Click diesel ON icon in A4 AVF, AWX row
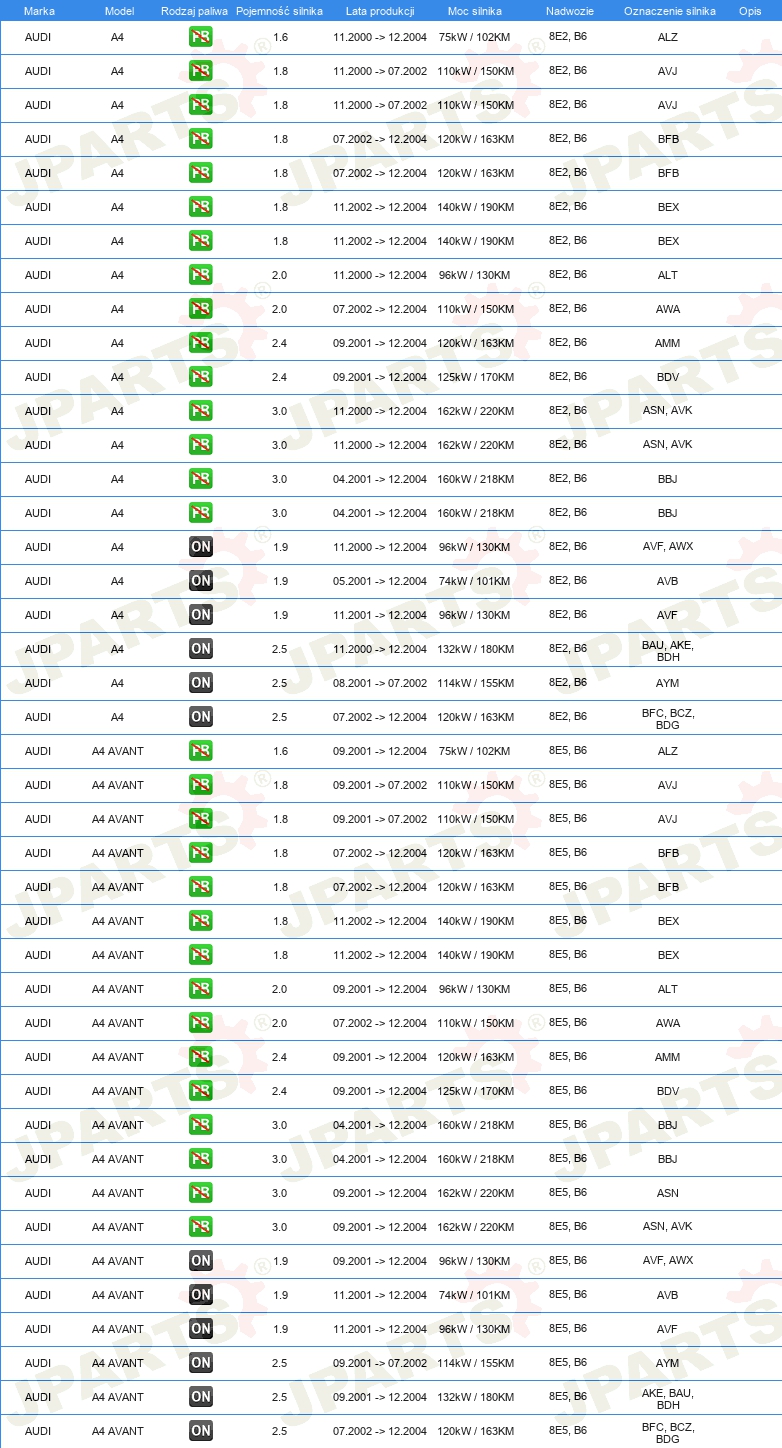Viewport: 782px width, 1448px height. (201, 547)
